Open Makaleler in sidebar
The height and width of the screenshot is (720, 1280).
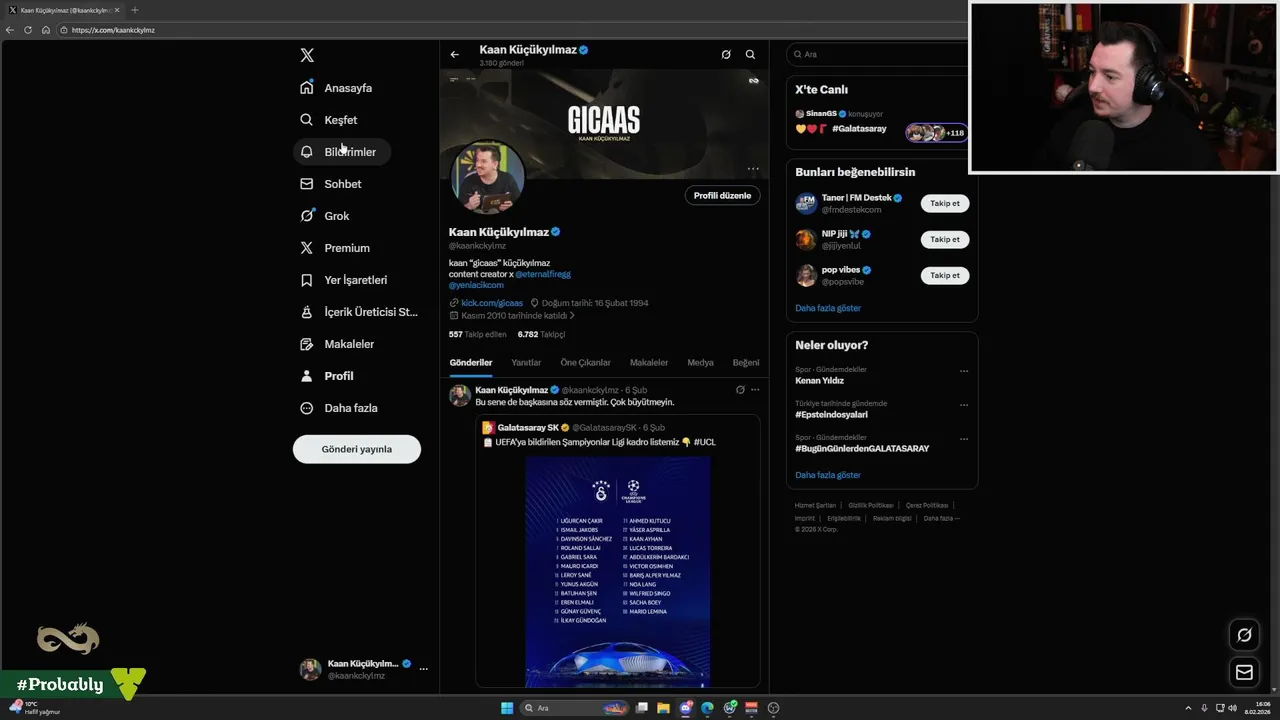click(x=337, y=344)
